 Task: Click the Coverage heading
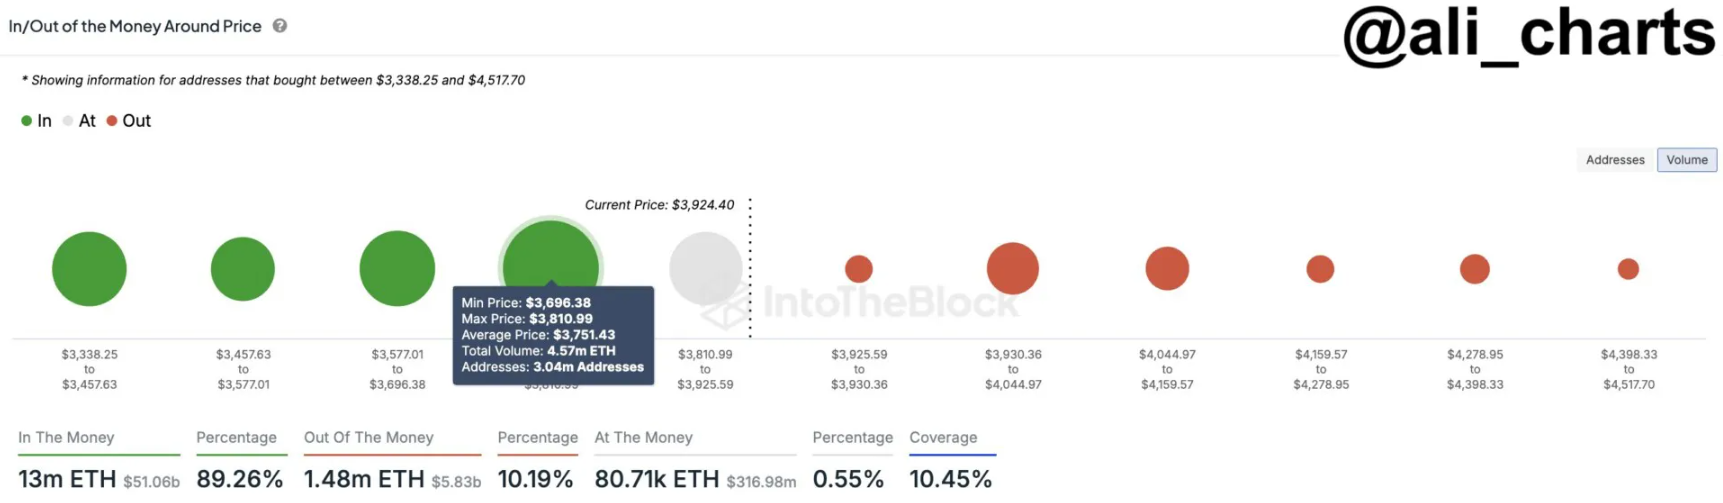point(943,438)
